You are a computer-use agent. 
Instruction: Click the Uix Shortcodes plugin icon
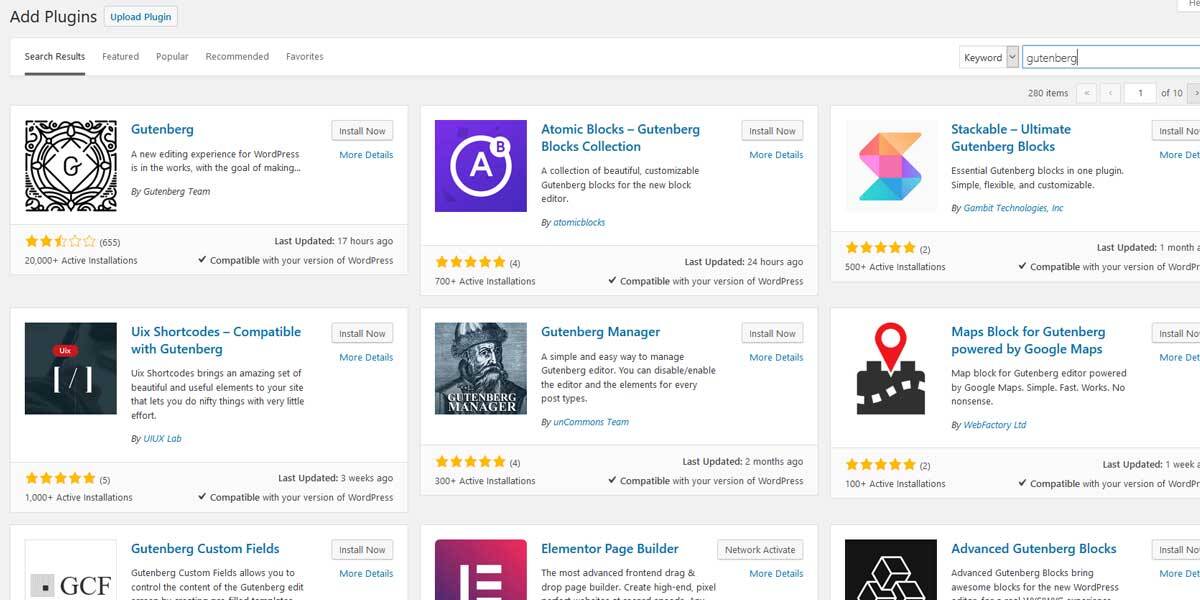point(71,369)
